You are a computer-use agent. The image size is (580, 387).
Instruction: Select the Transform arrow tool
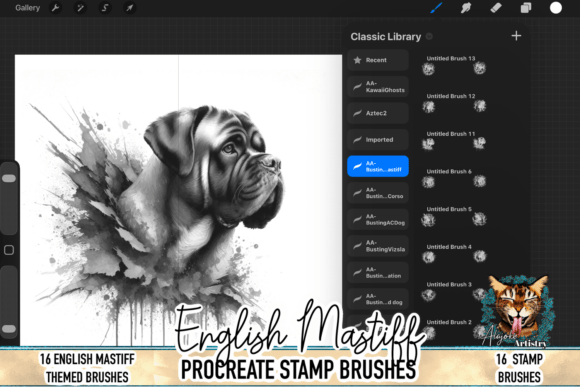pos(129,8)
